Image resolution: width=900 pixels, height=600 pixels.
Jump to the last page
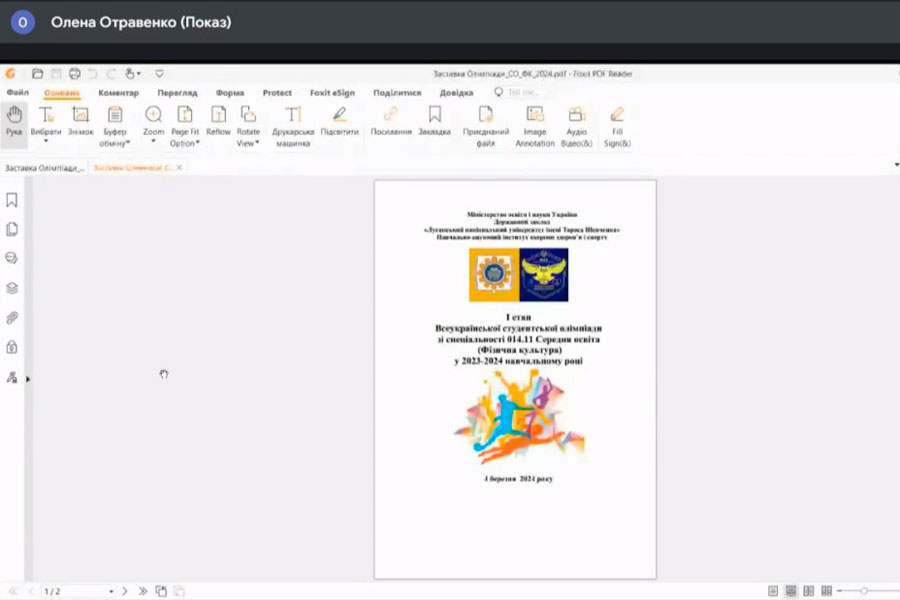[x=142, y=591]
